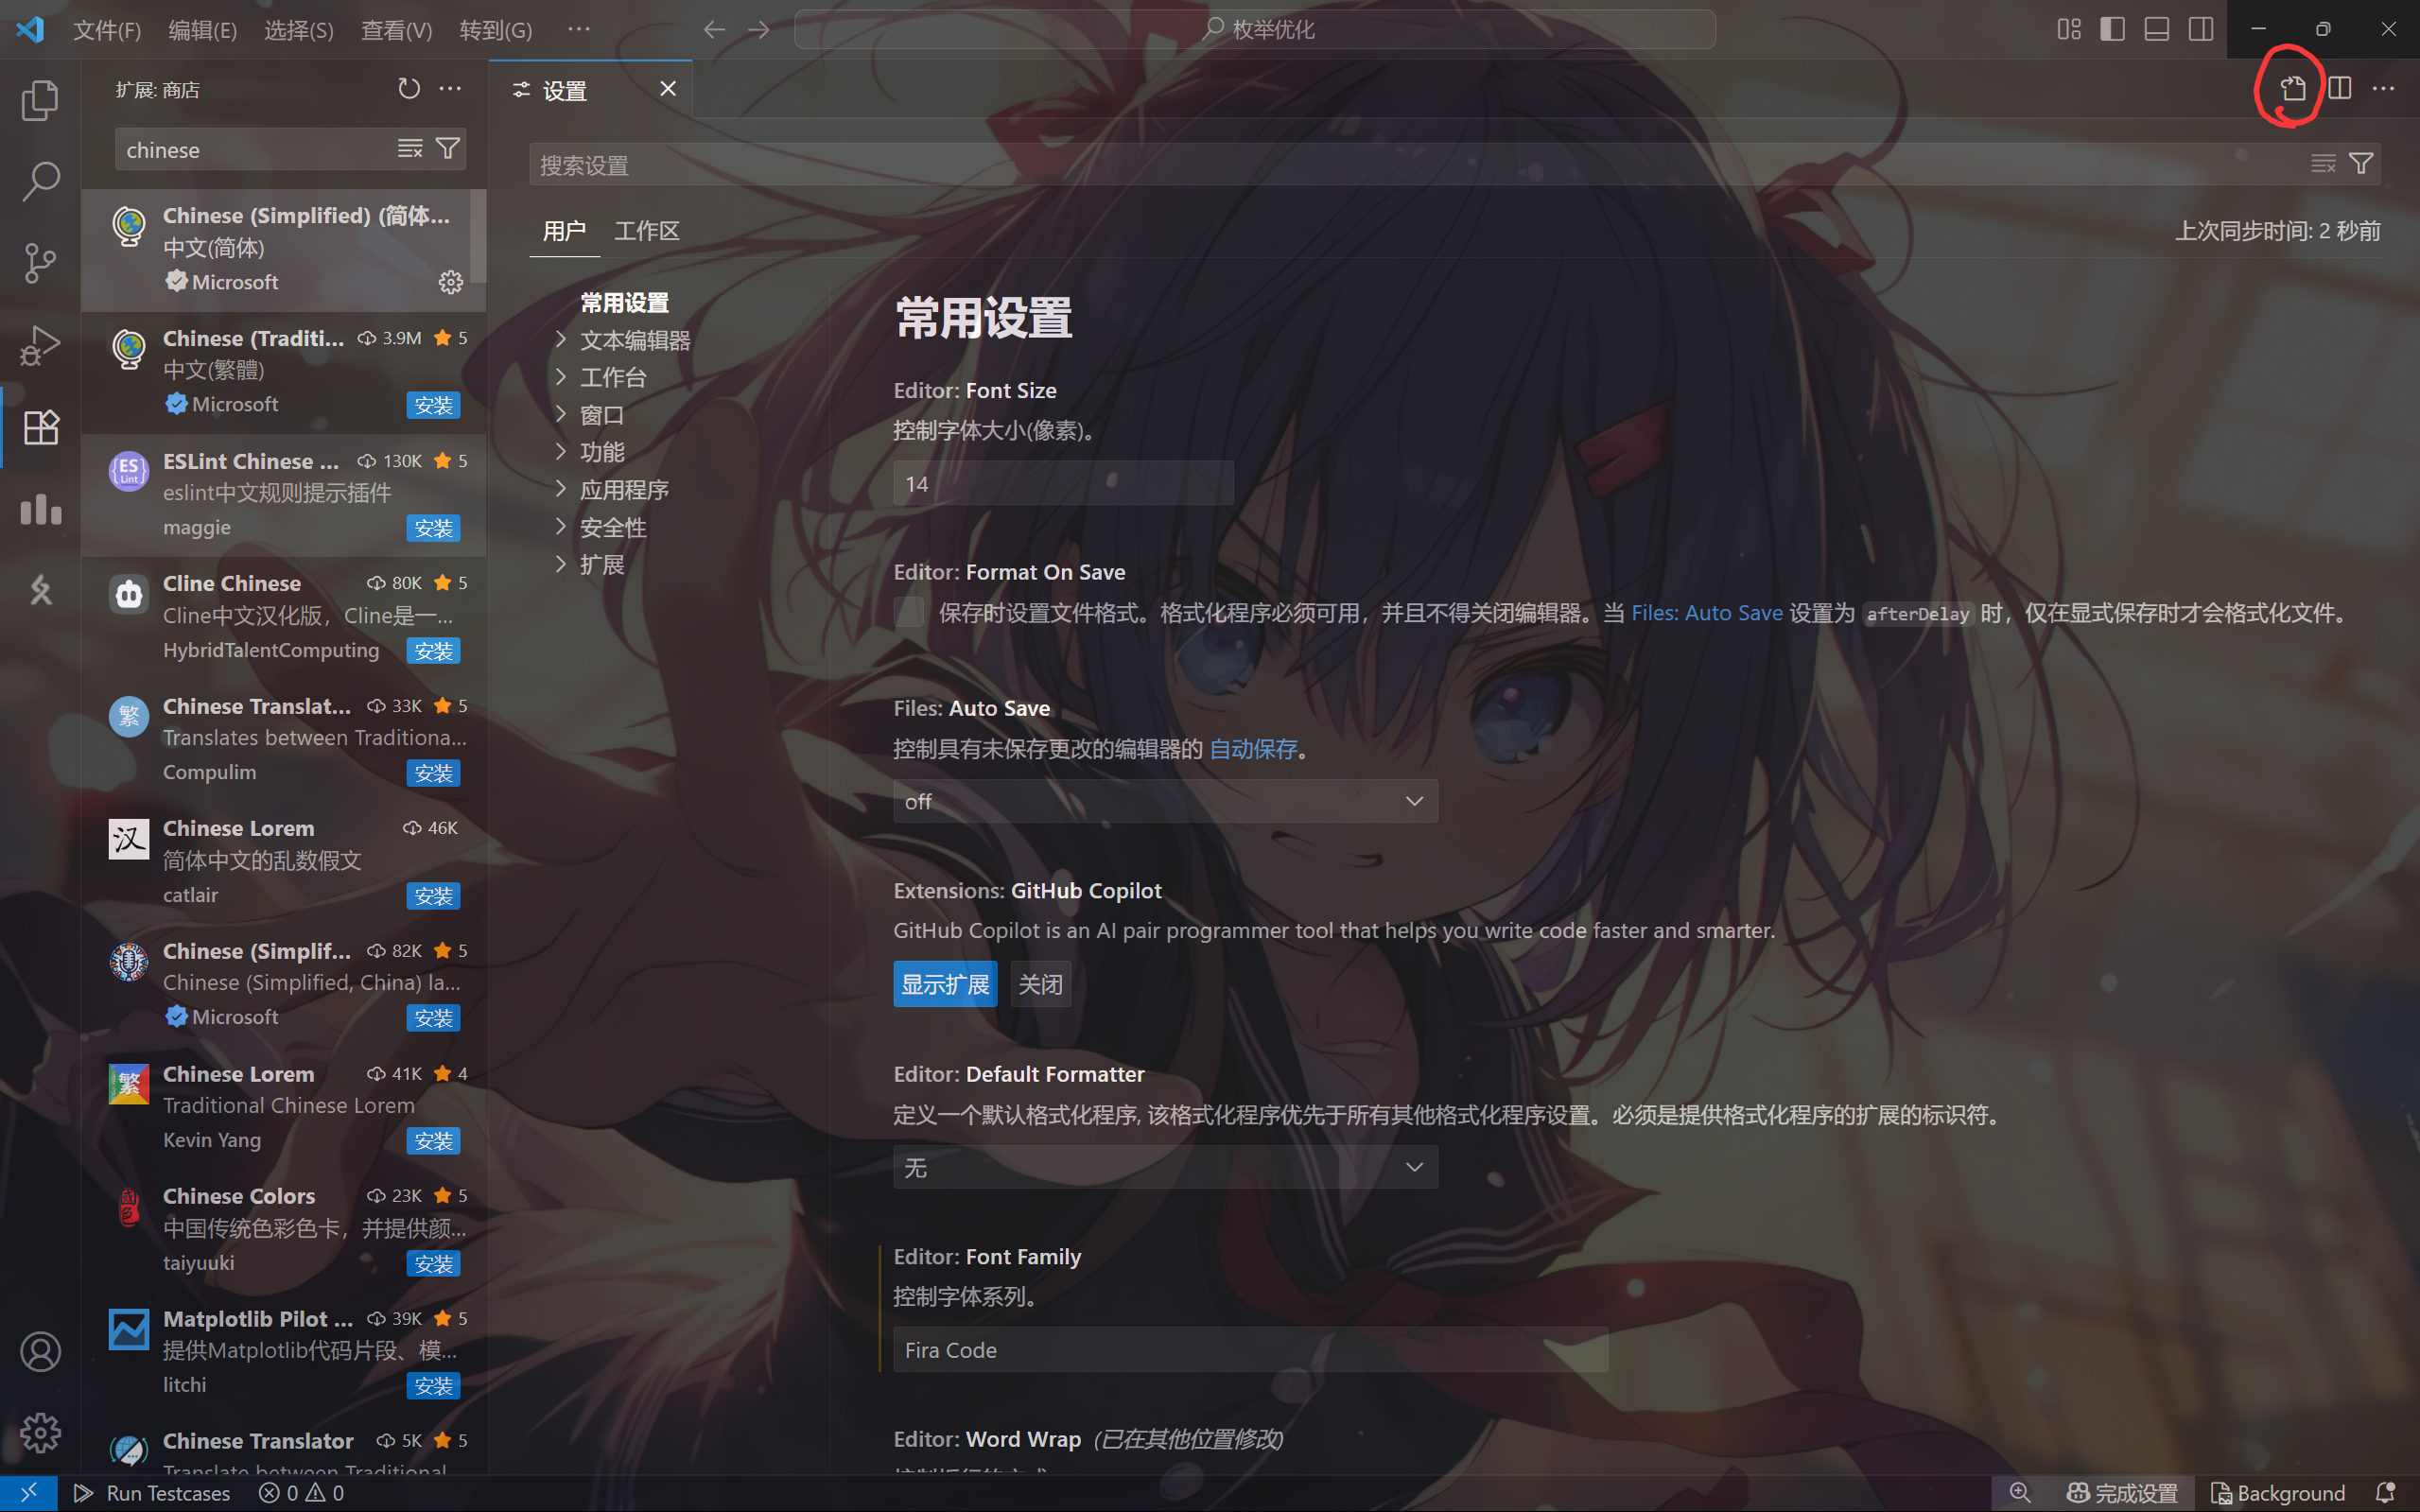The image size is (2420, 1512).
Task: Open Run and Debug view
Action: point(40,345)
